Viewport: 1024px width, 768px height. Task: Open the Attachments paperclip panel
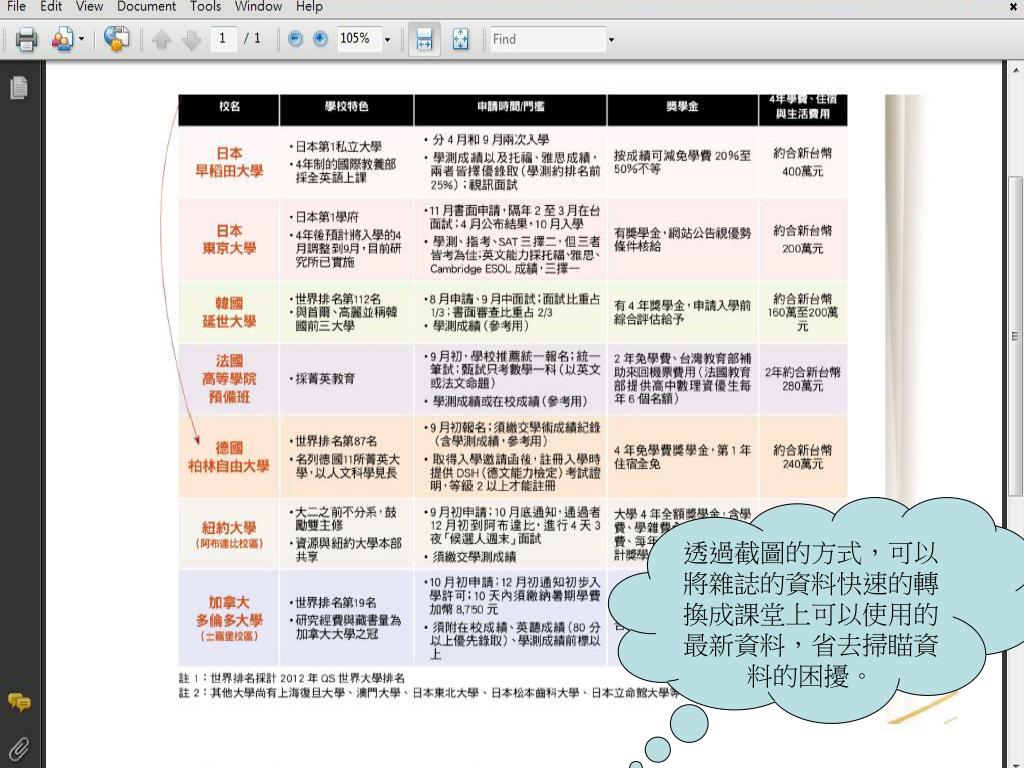pos(19,749)
